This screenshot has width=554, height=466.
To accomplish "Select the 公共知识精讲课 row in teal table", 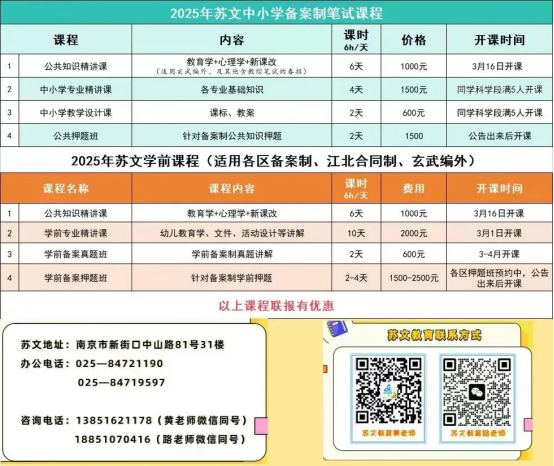I will tap(277, 66).
